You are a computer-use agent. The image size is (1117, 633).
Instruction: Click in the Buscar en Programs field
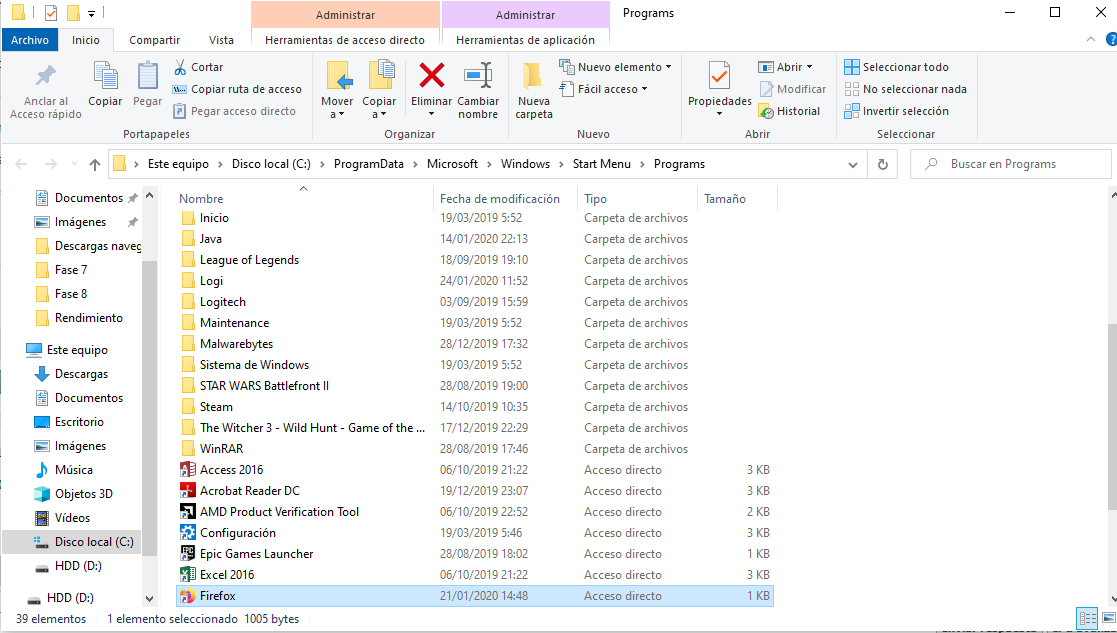tap(1011, 164)
